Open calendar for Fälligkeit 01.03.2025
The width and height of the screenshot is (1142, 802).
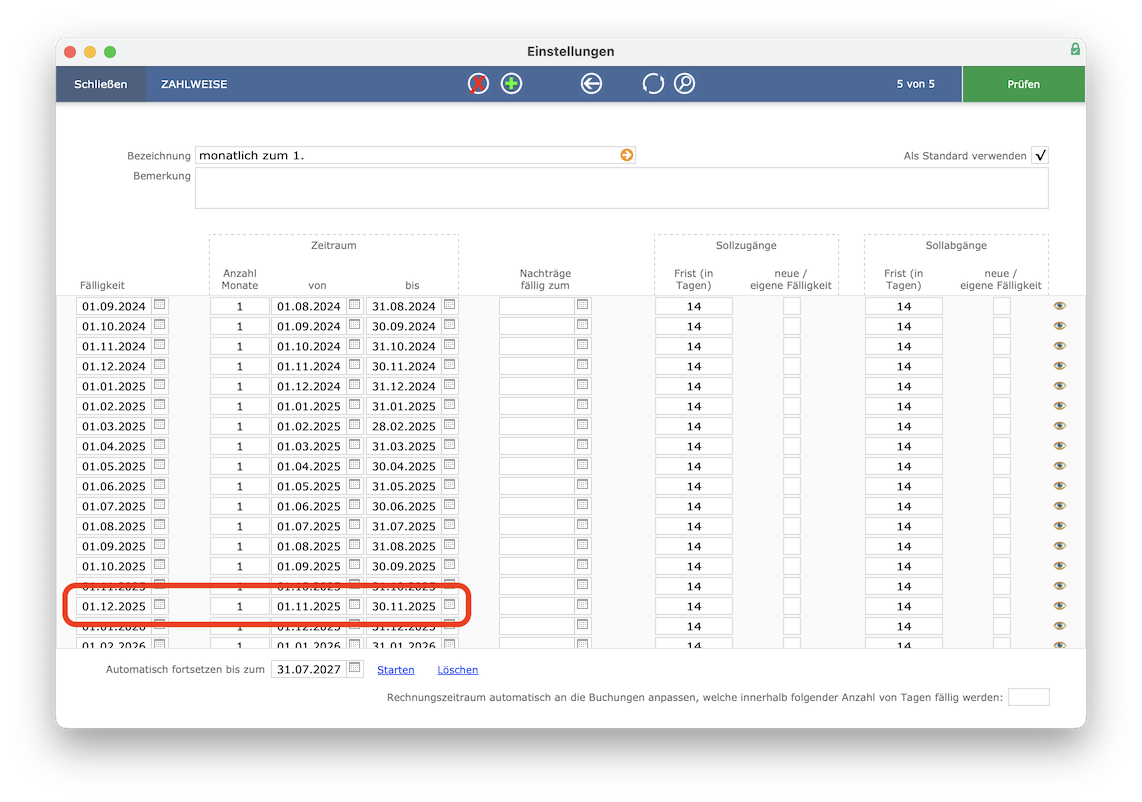click(x=160, y=425)
